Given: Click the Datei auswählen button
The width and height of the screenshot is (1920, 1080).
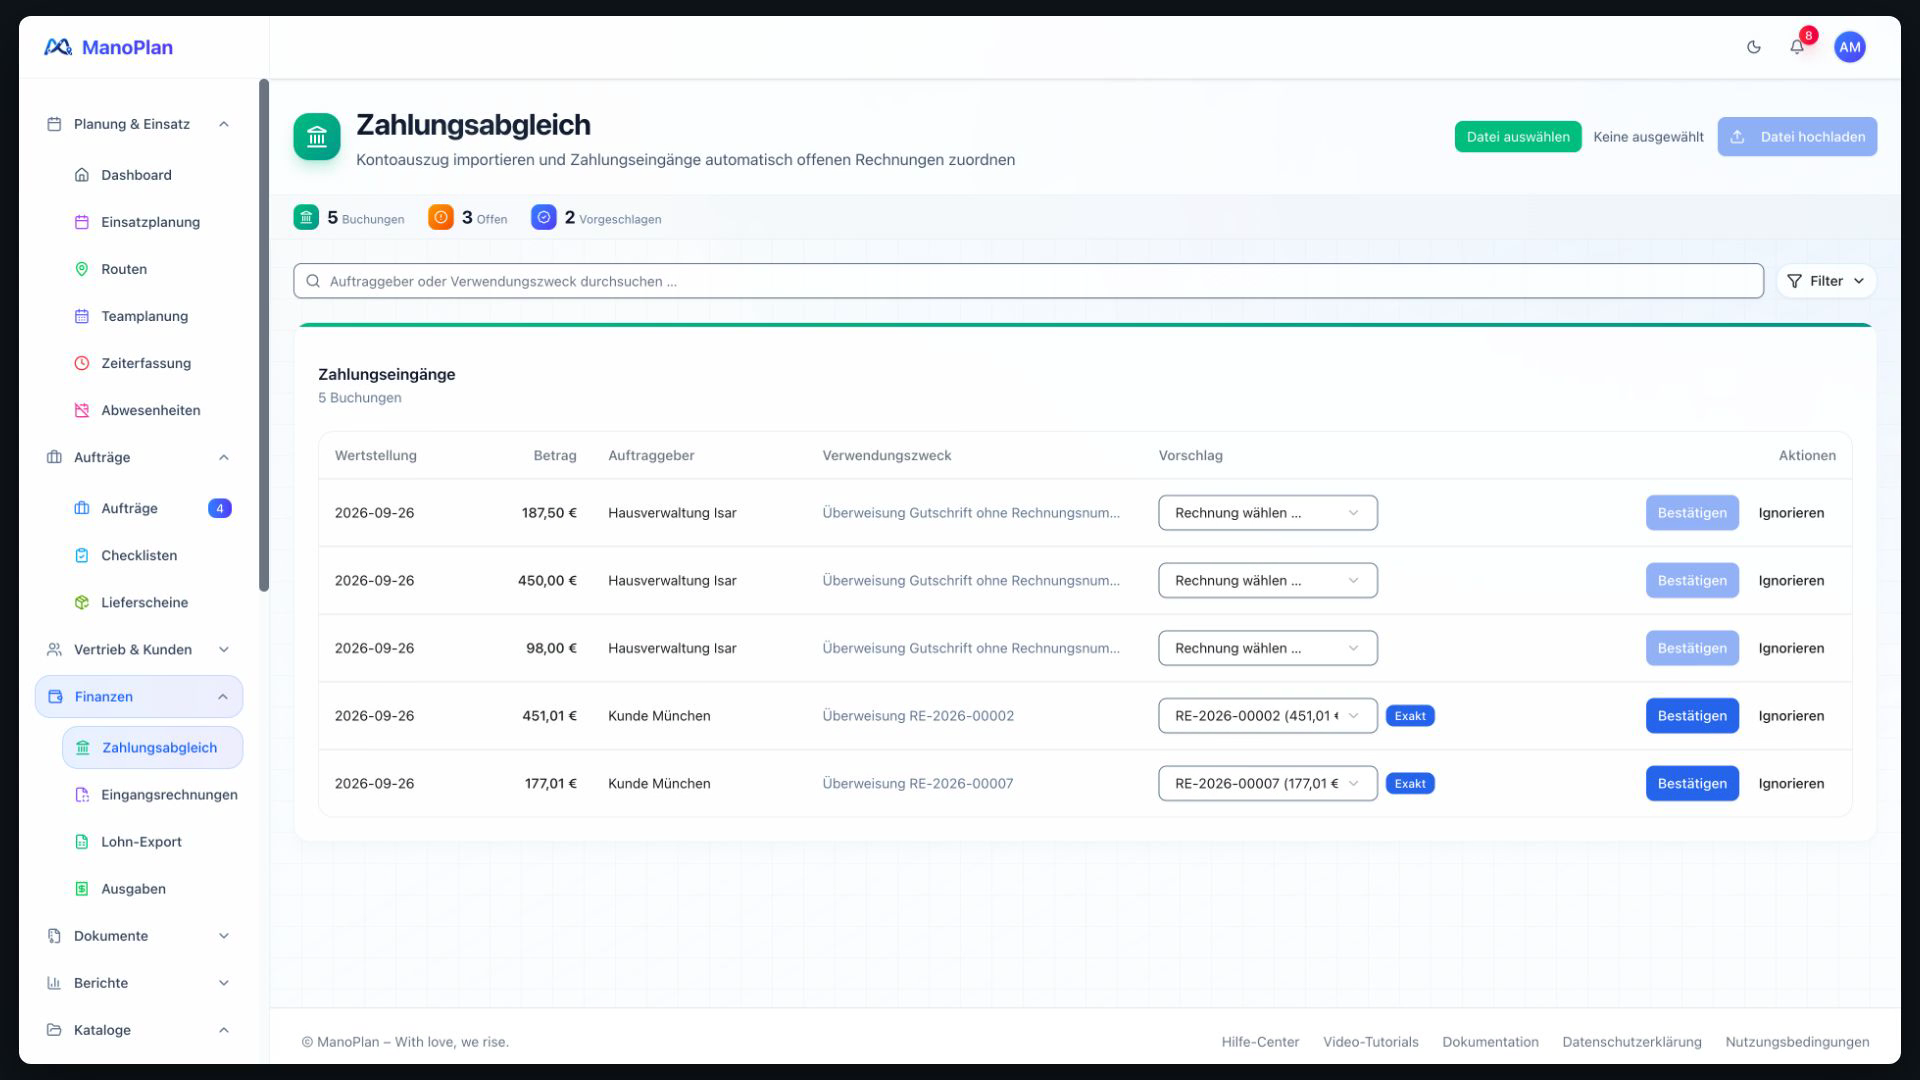Looking at the screenshot, I should tap(1518, 137).
